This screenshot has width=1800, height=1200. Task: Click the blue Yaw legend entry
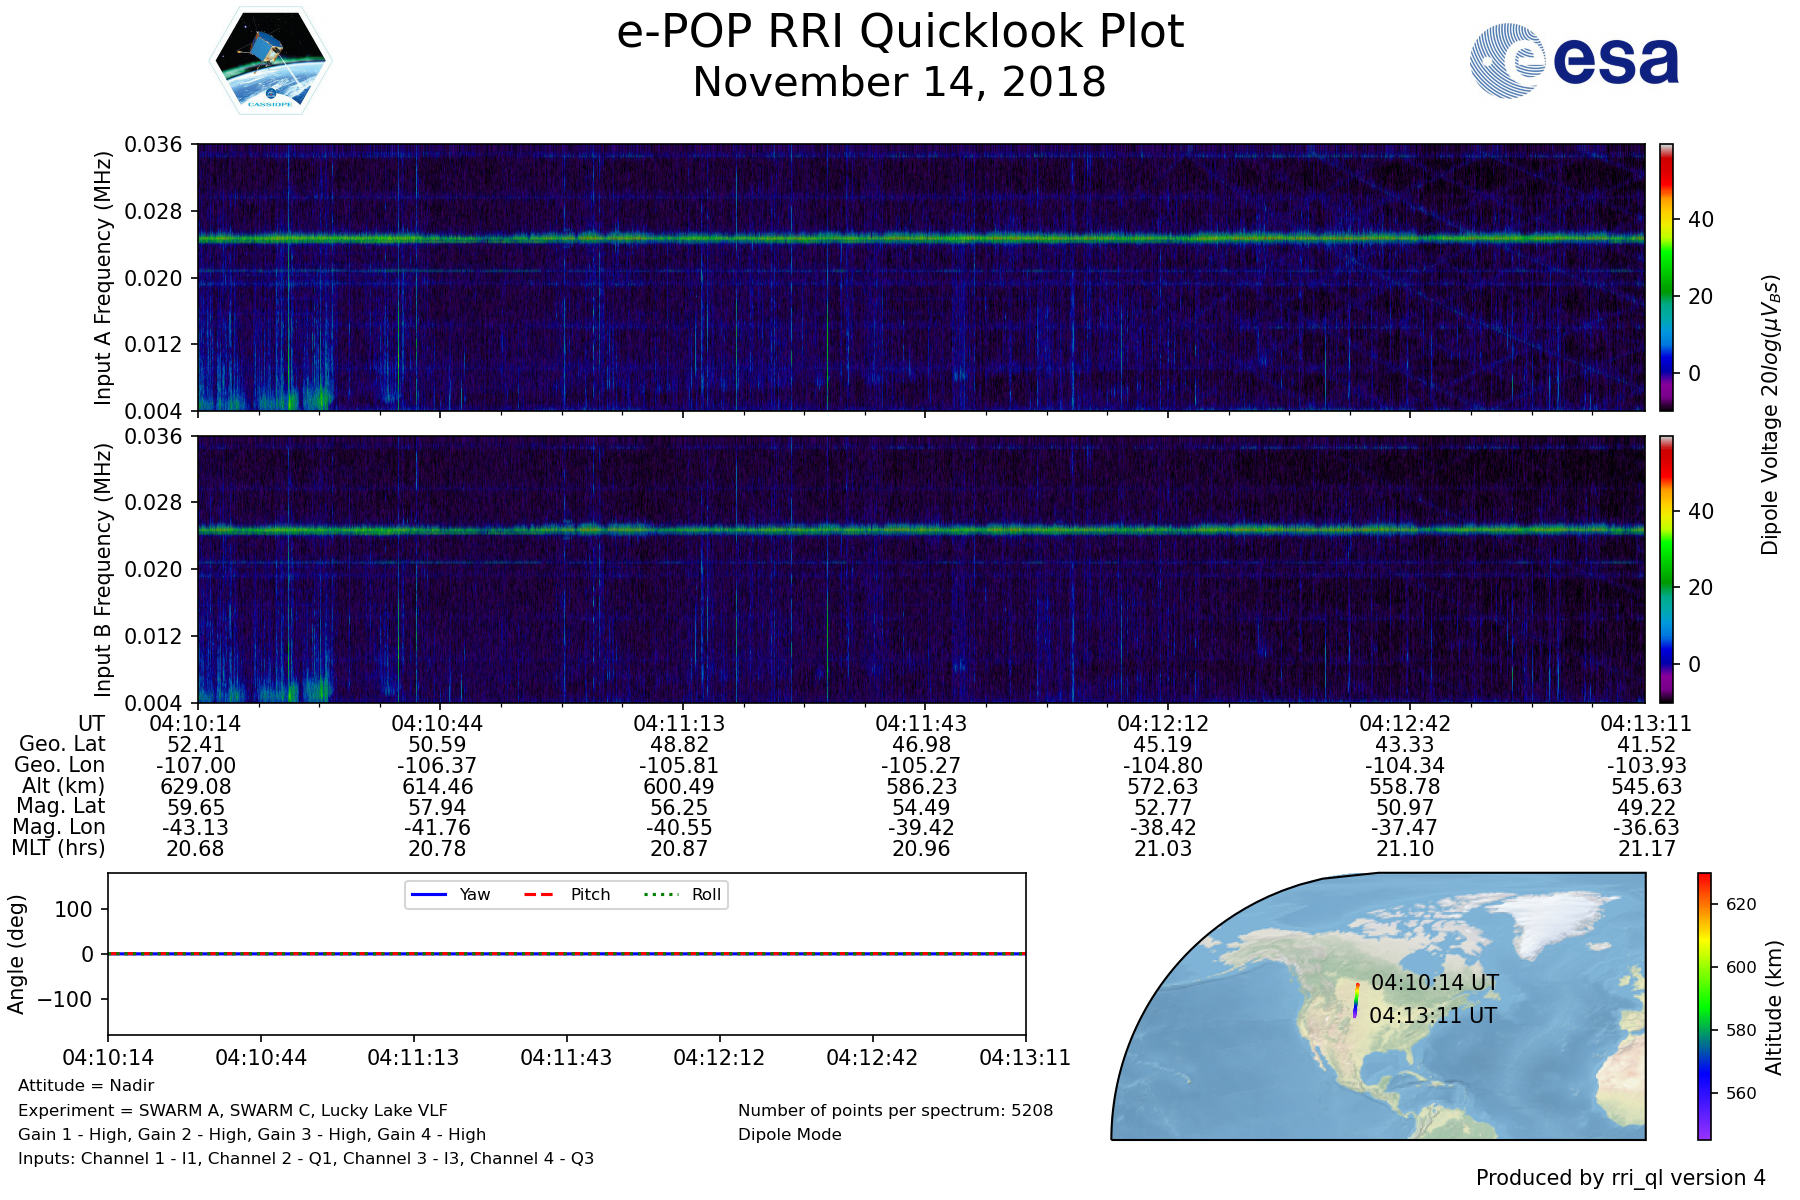(450, 894)
